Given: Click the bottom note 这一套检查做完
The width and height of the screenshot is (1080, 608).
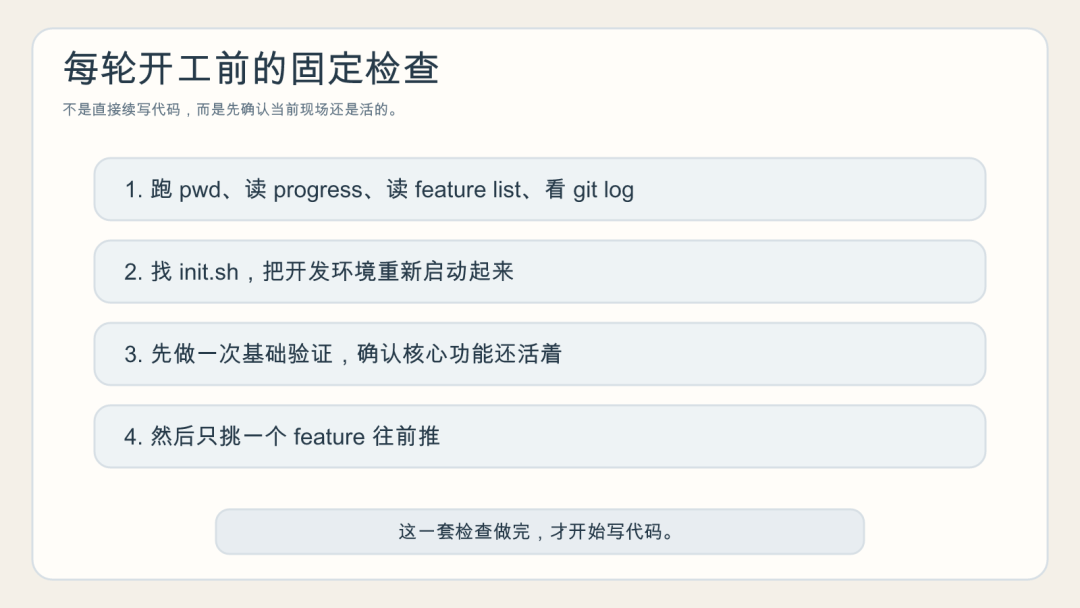Looking at the screenshot, I should click(x=540, y=532).
